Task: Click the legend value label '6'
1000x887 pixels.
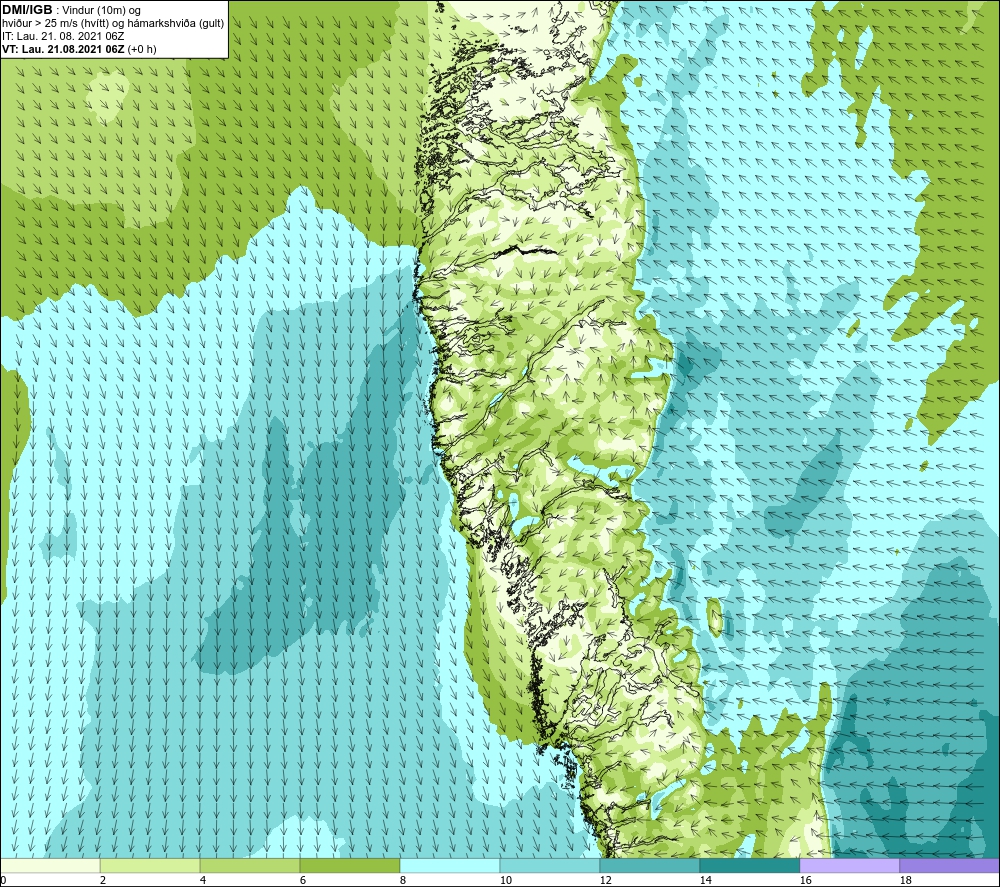Action: [303, 880]
